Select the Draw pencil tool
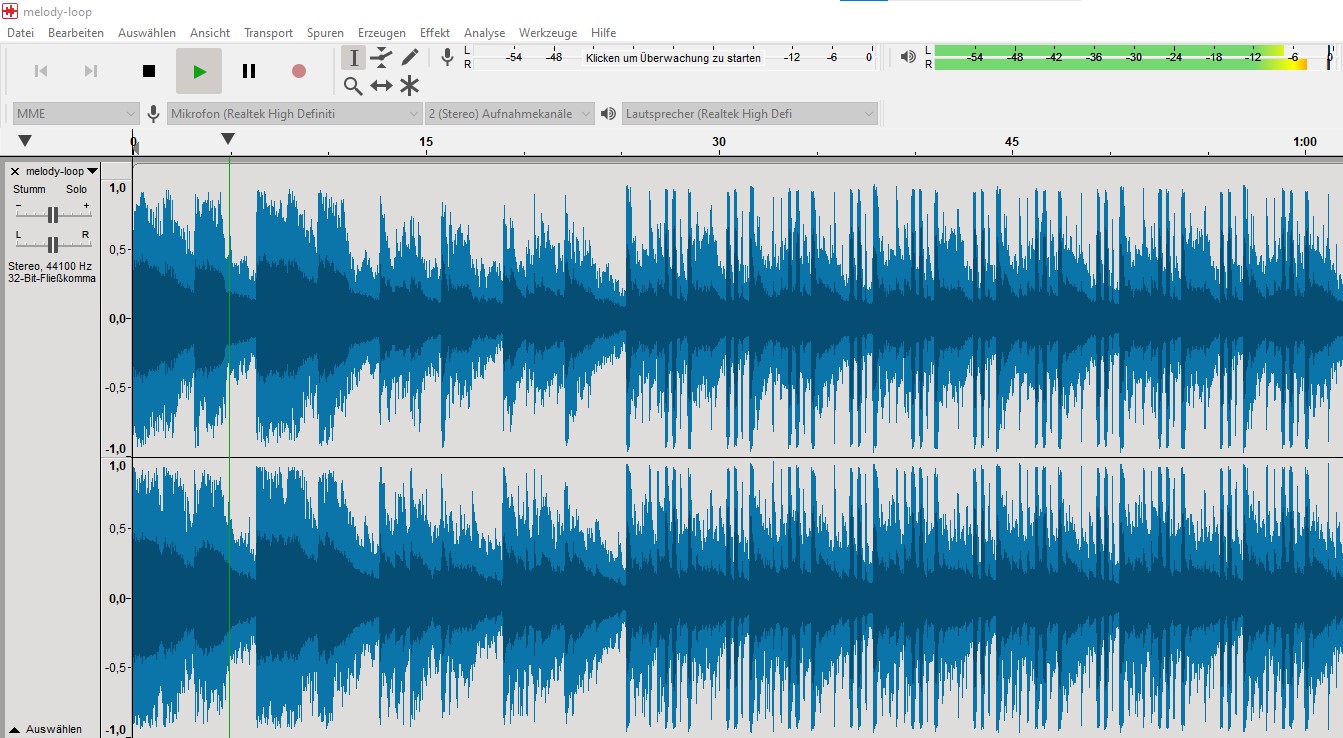The width and height of the screenshot is (1343, 738). (409, 58)
